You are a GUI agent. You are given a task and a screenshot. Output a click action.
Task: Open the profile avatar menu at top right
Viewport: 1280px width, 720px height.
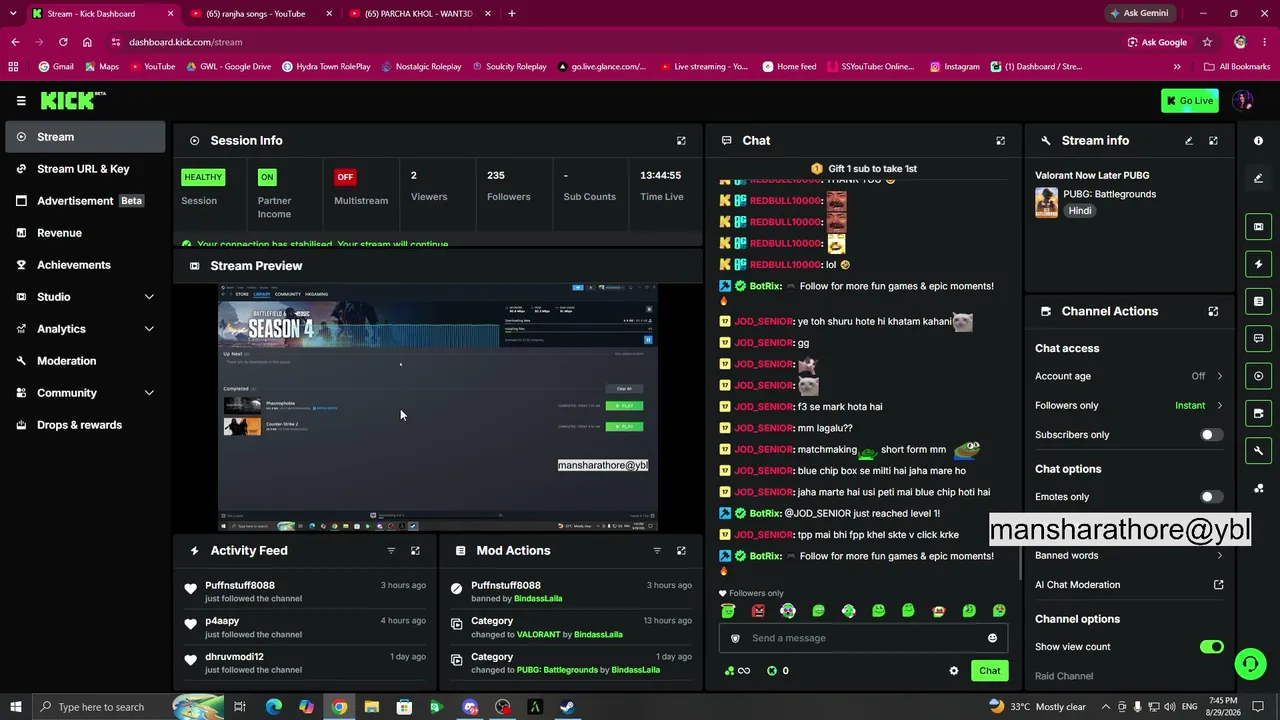click(x=1243, y=101)
